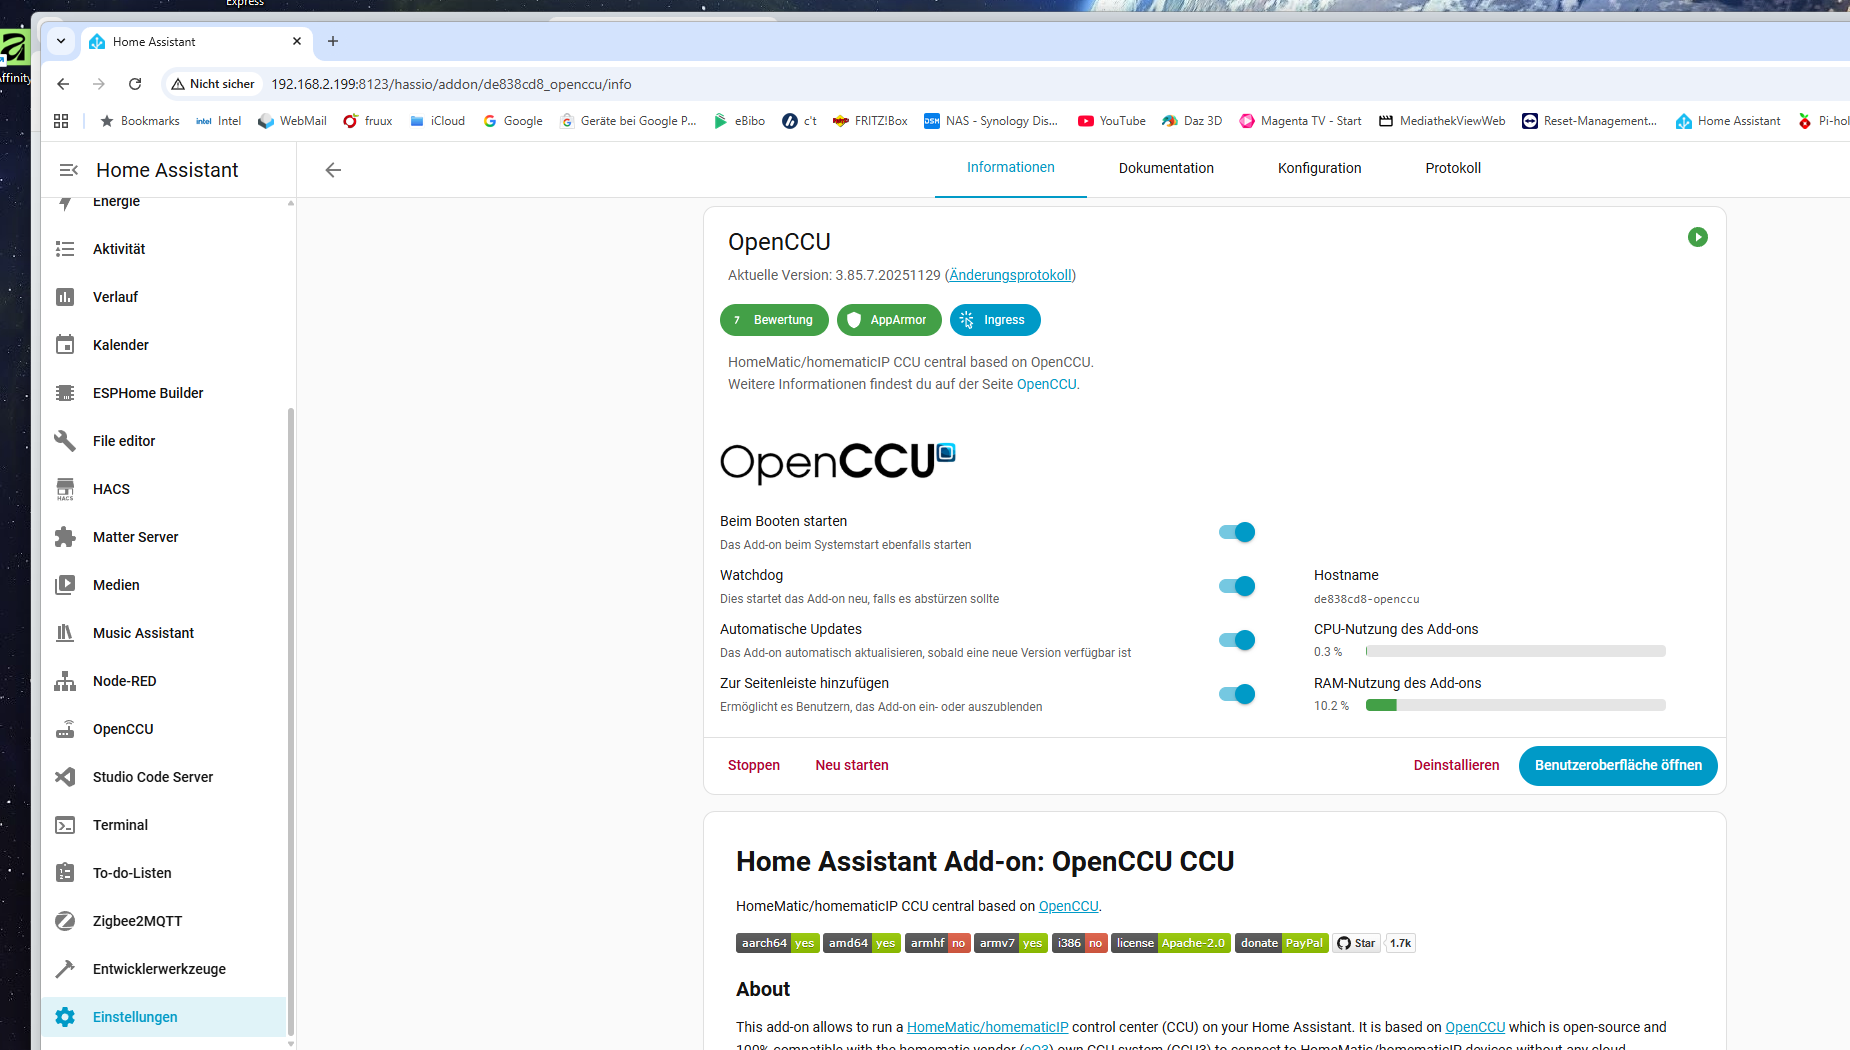Screen dimensions: 1850x1050
Task: Open the Protokoll tab
Action: (x=1452, y=168)
